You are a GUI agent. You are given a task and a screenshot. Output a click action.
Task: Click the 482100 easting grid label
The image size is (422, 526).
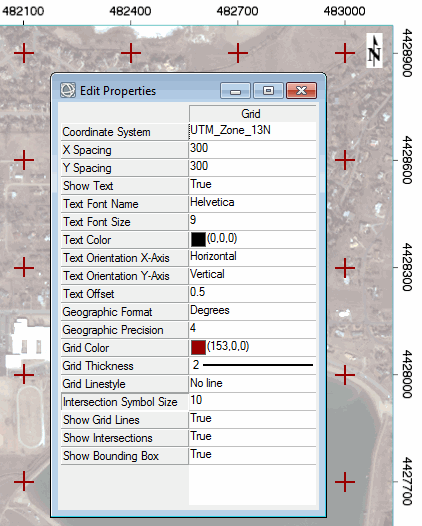click(23, 11)
